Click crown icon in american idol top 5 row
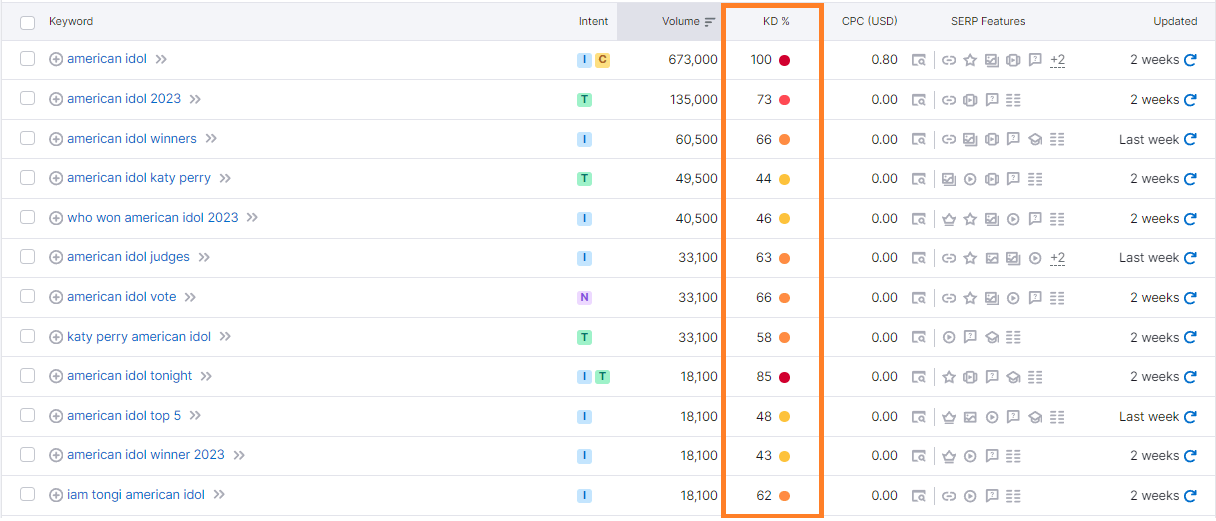 tap(949, 417)
